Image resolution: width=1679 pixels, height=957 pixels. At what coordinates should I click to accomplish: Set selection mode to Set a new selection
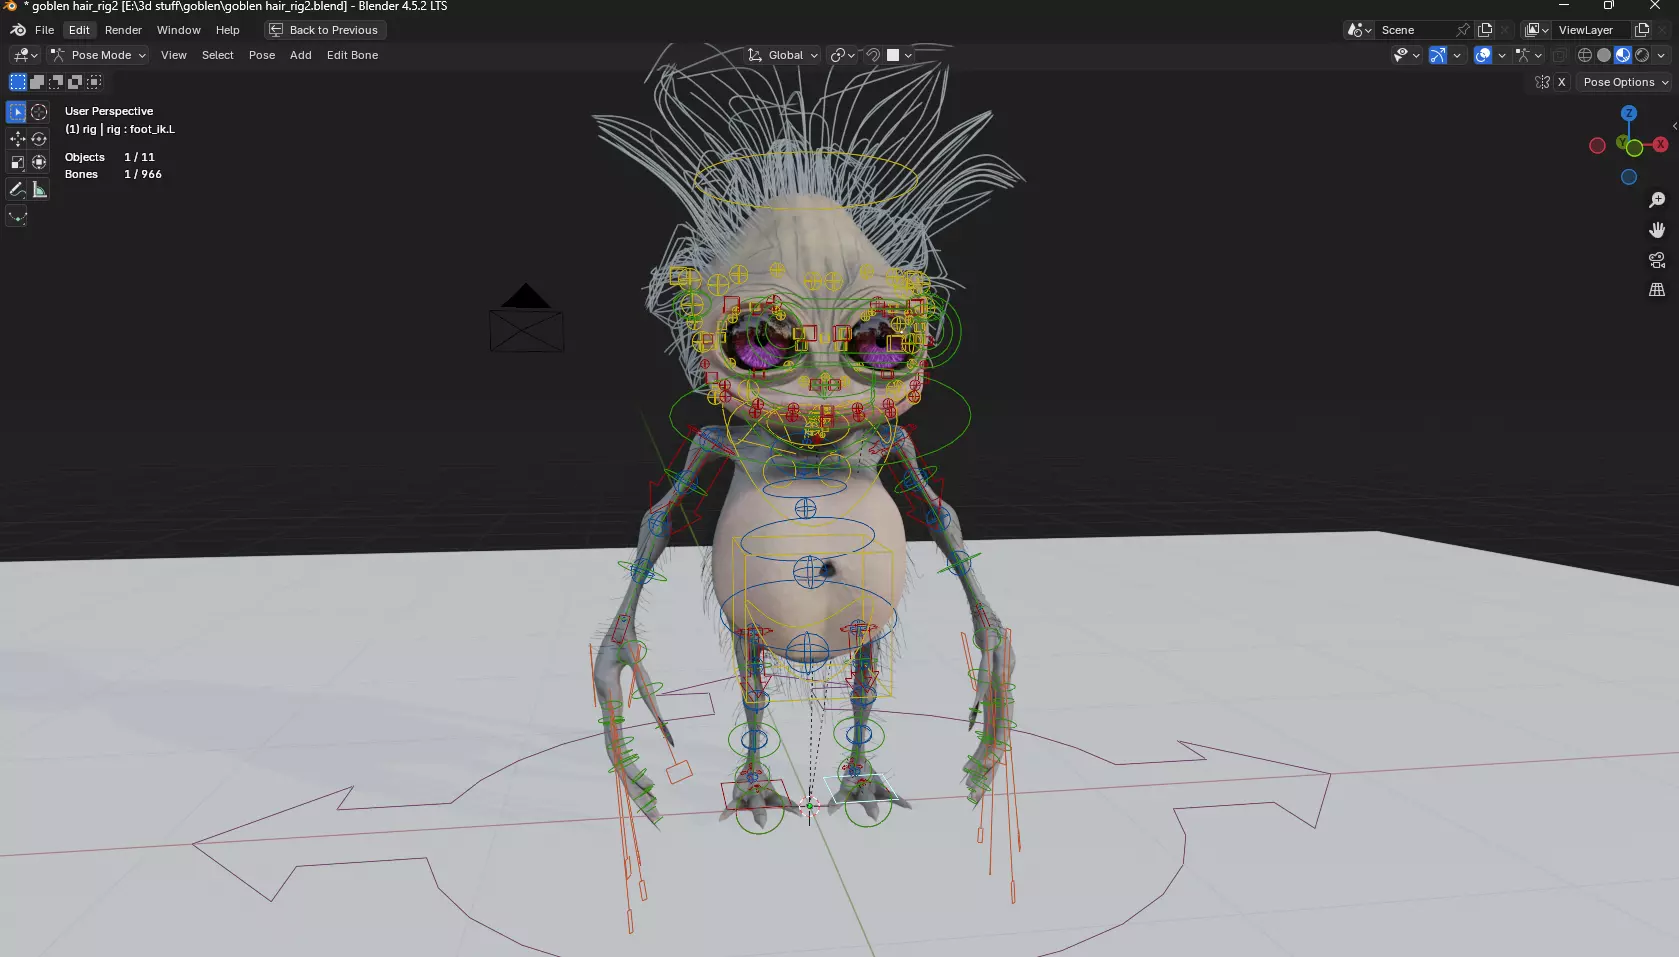coord(18,82)
